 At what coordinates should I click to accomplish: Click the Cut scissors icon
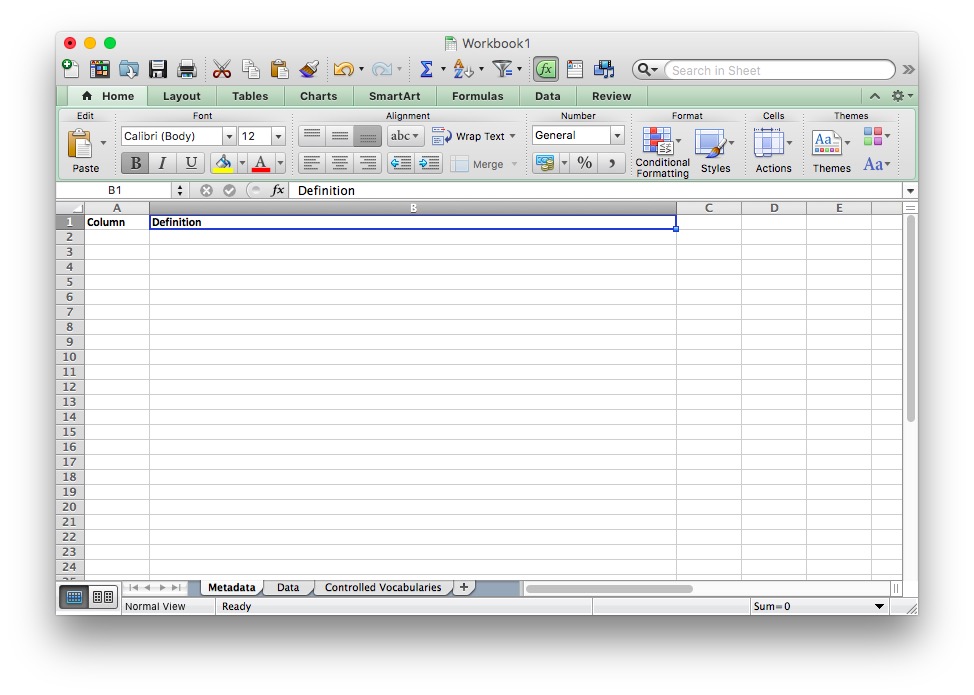coord(222,69)
